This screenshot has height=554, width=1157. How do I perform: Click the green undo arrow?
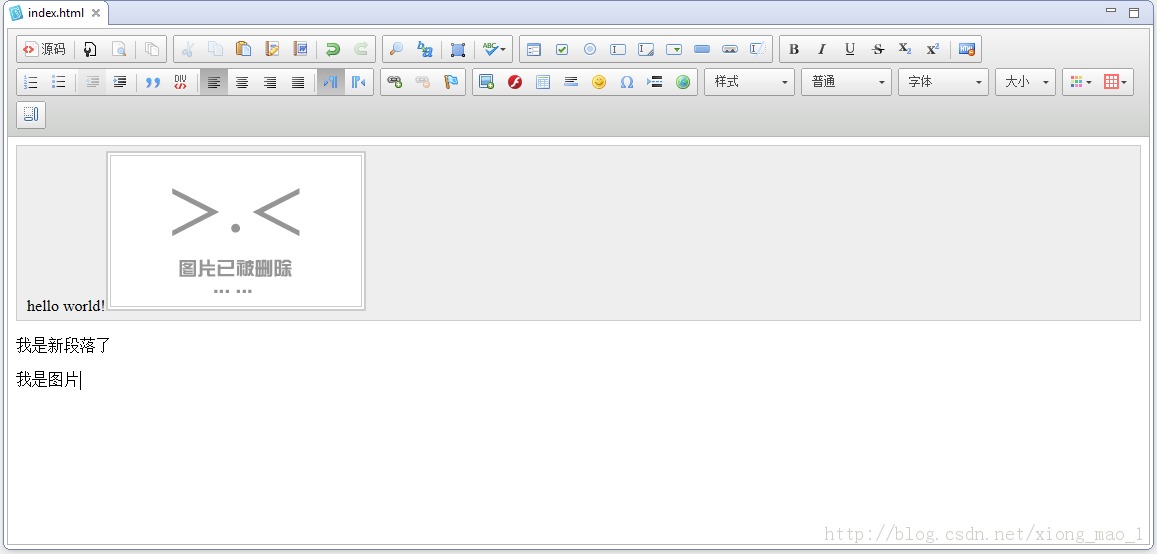point(333,49)
